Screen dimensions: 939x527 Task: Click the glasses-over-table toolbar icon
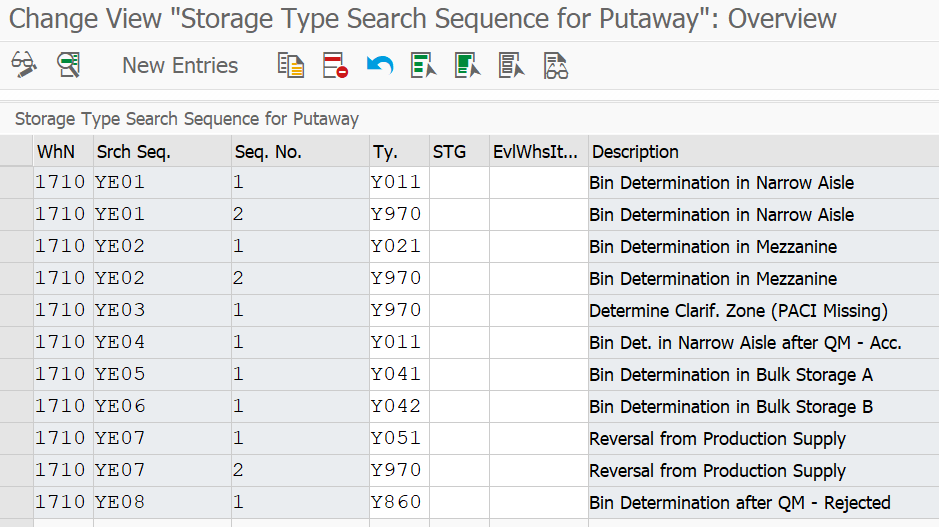tap(556, 65)
